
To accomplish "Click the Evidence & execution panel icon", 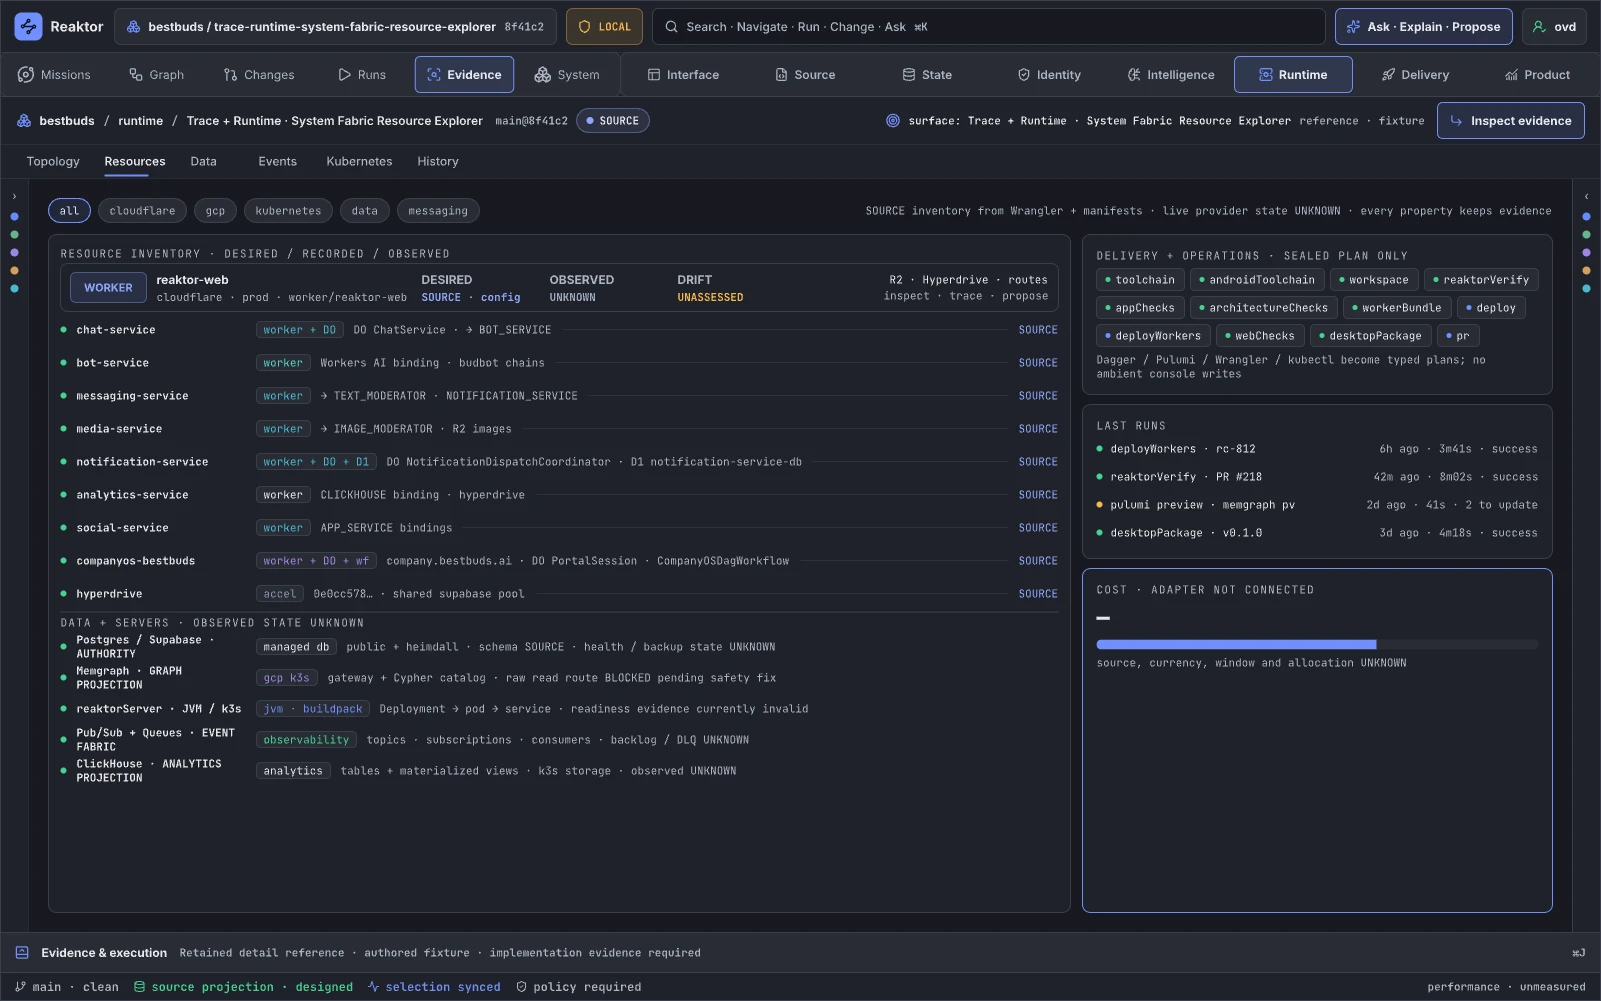I will click(22, 953).
